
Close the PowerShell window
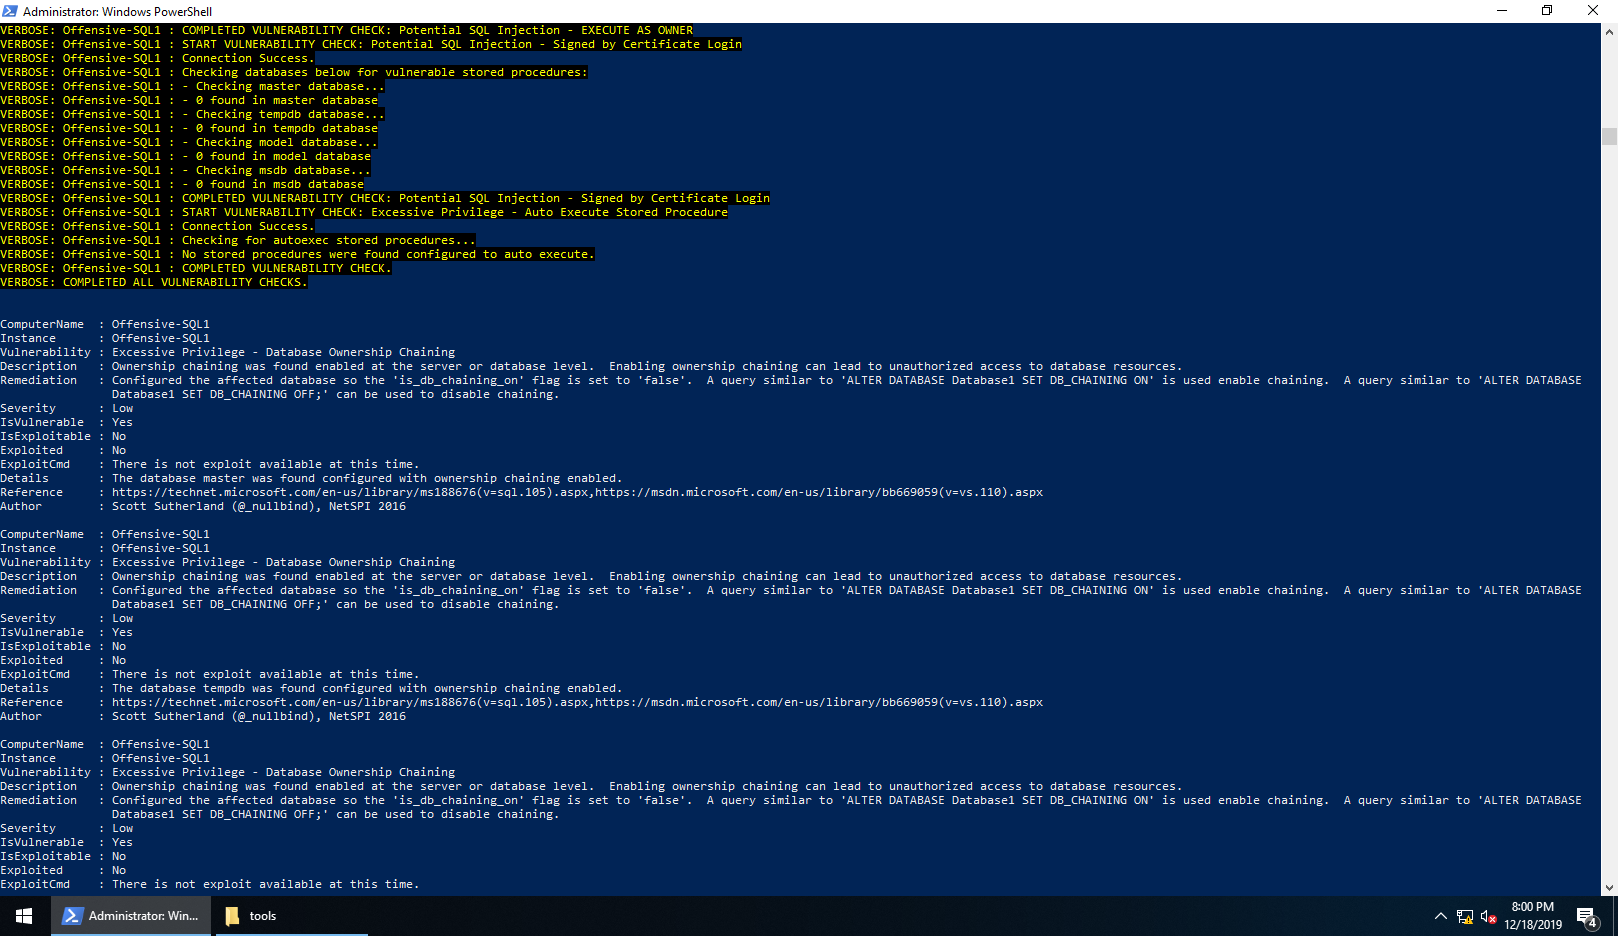click(x=1593, y=11)
